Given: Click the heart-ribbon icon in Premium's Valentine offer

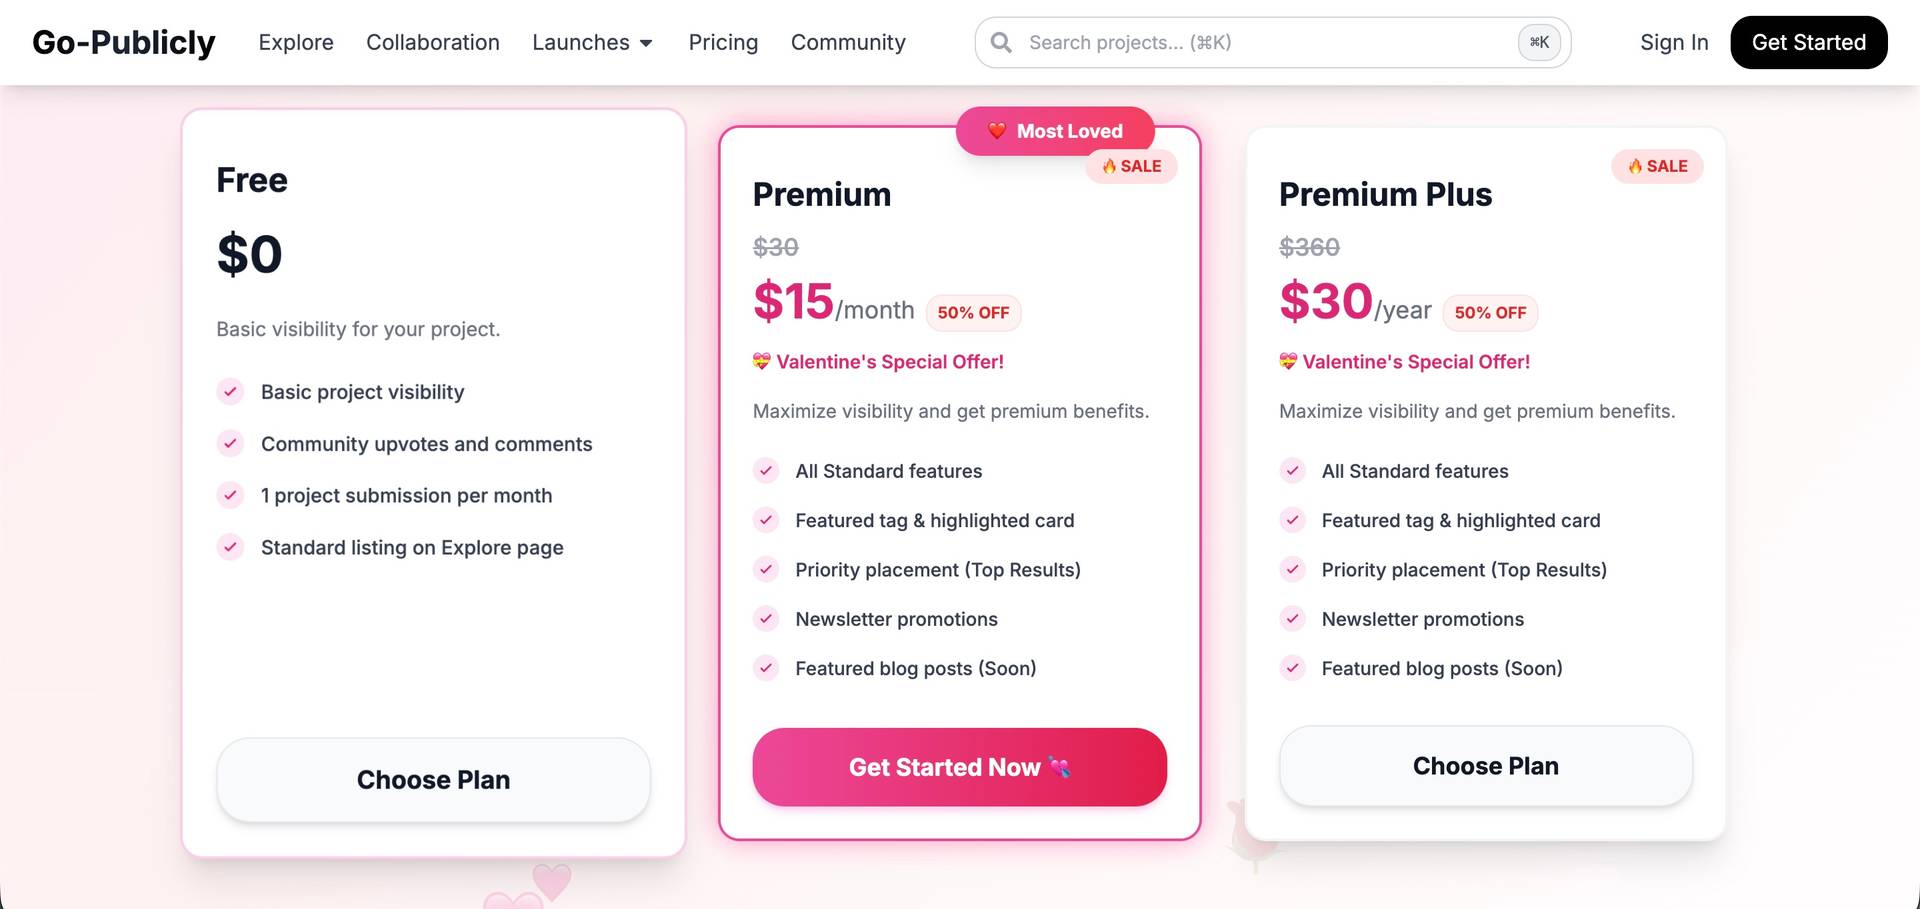Looking at the screenshot, I should tap(762, 362).
